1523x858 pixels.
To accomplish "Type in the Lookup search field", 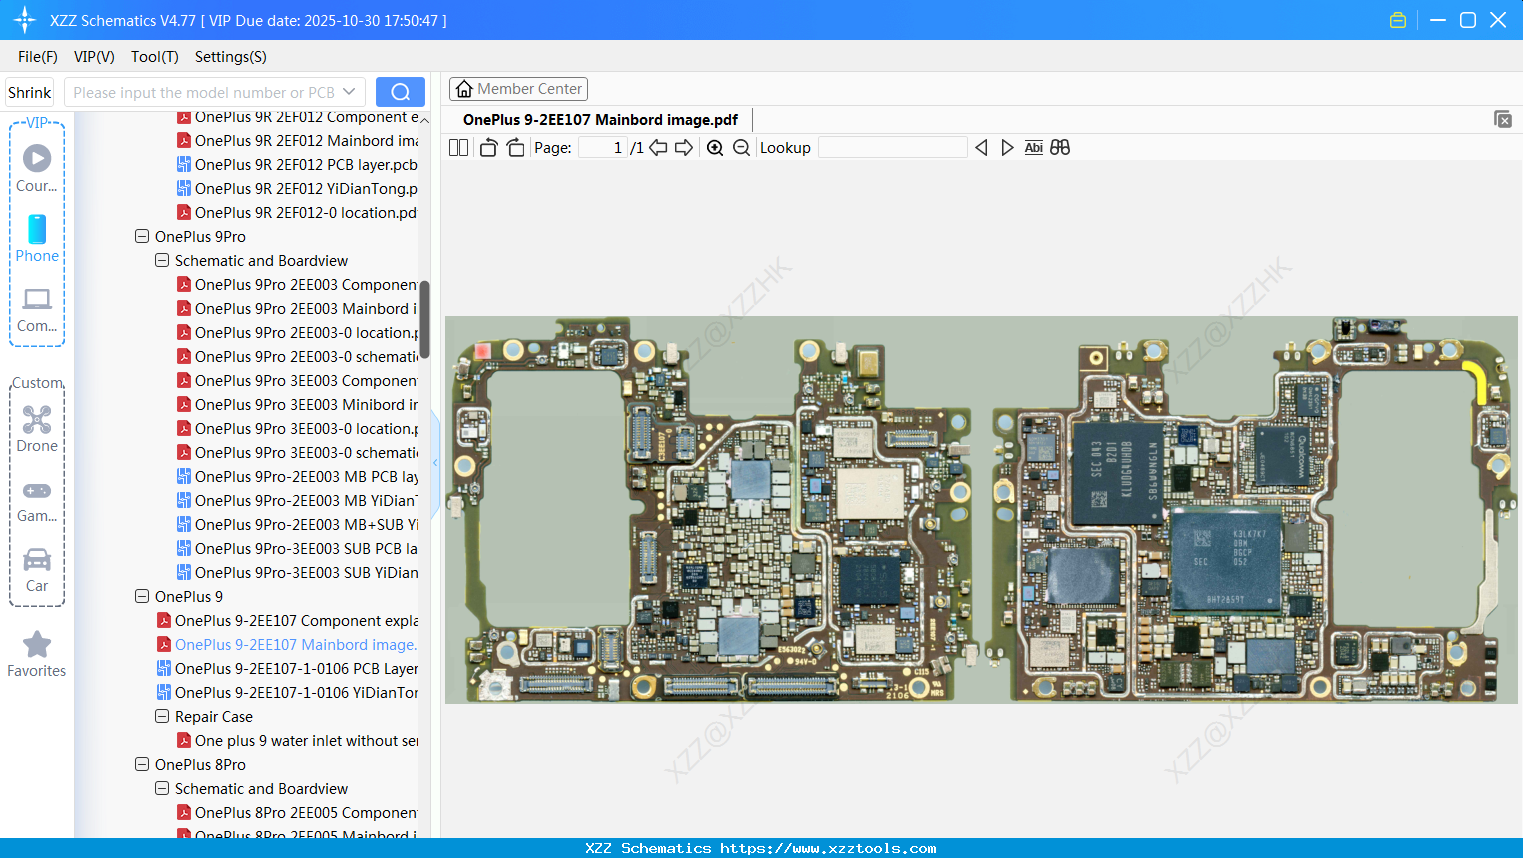I will click(x=893, y=147).
